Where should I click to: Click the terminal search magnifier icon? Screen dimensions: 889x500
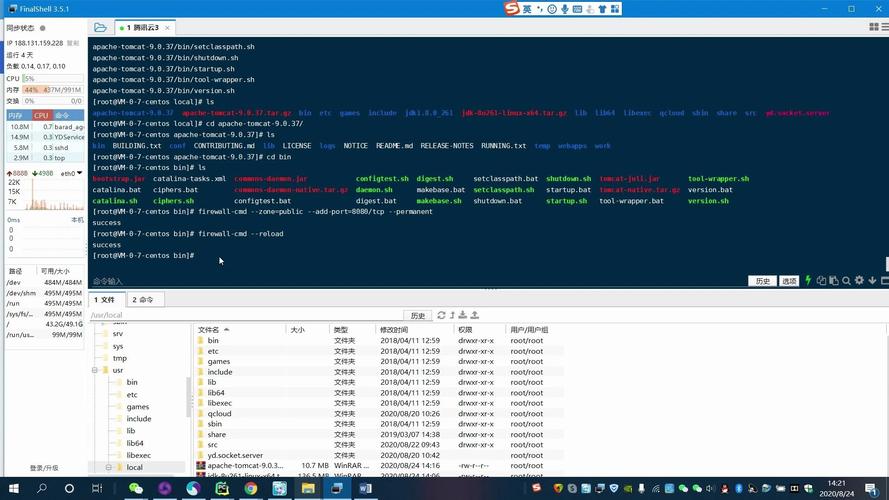coord(846,281)
